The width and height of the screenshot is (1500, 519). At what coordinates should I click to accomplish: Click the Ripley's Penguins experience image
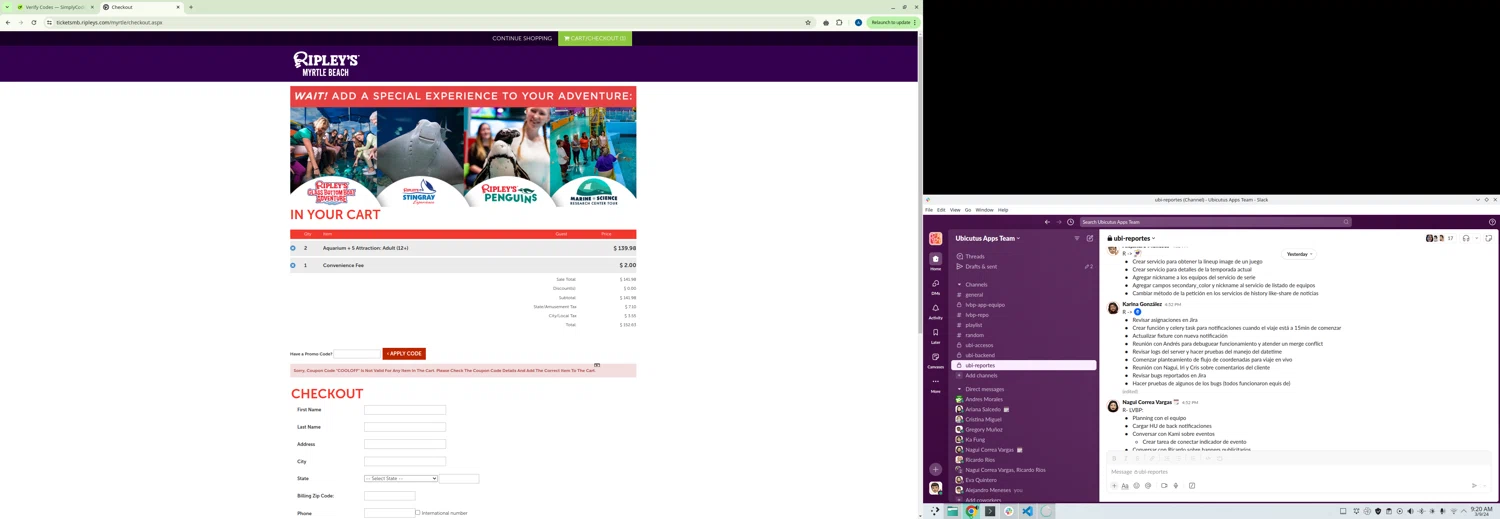[x=507, y=157]
